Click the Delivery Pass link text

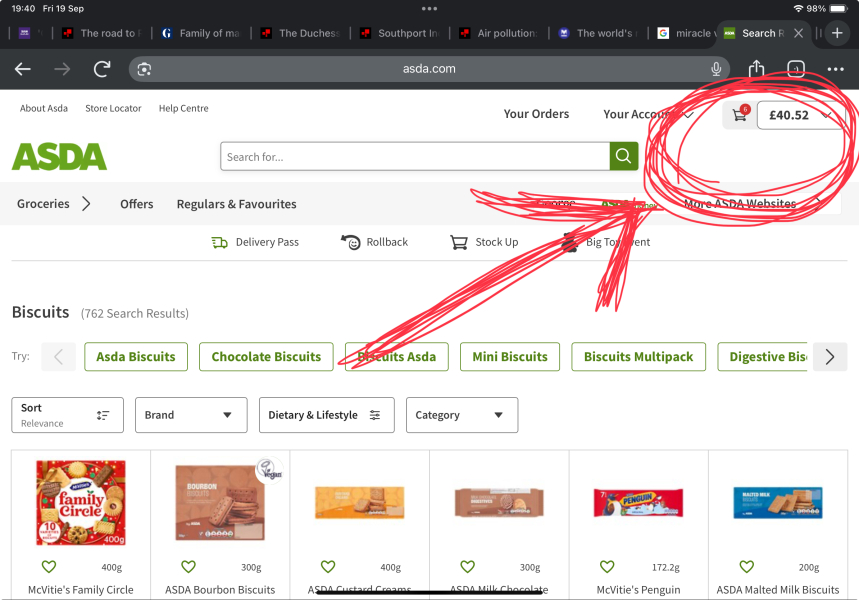pyautogui.click(x=267, y=242)
